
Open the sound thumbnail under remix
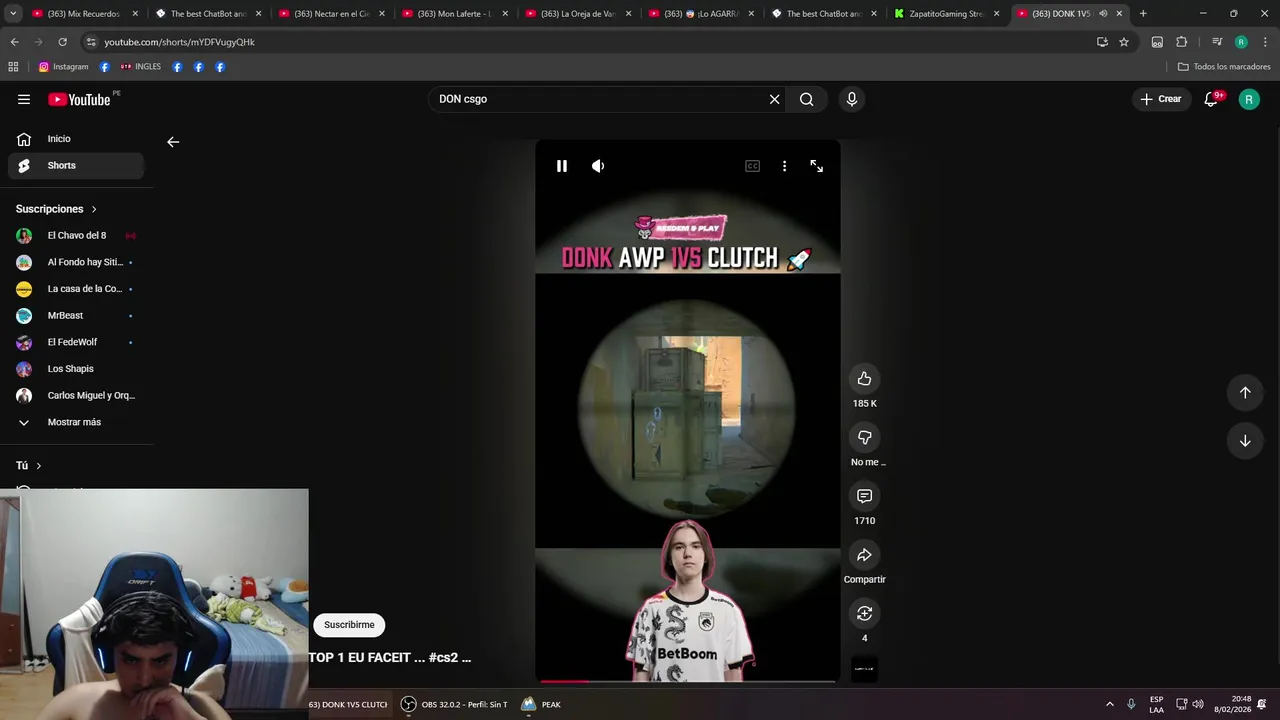864,669
